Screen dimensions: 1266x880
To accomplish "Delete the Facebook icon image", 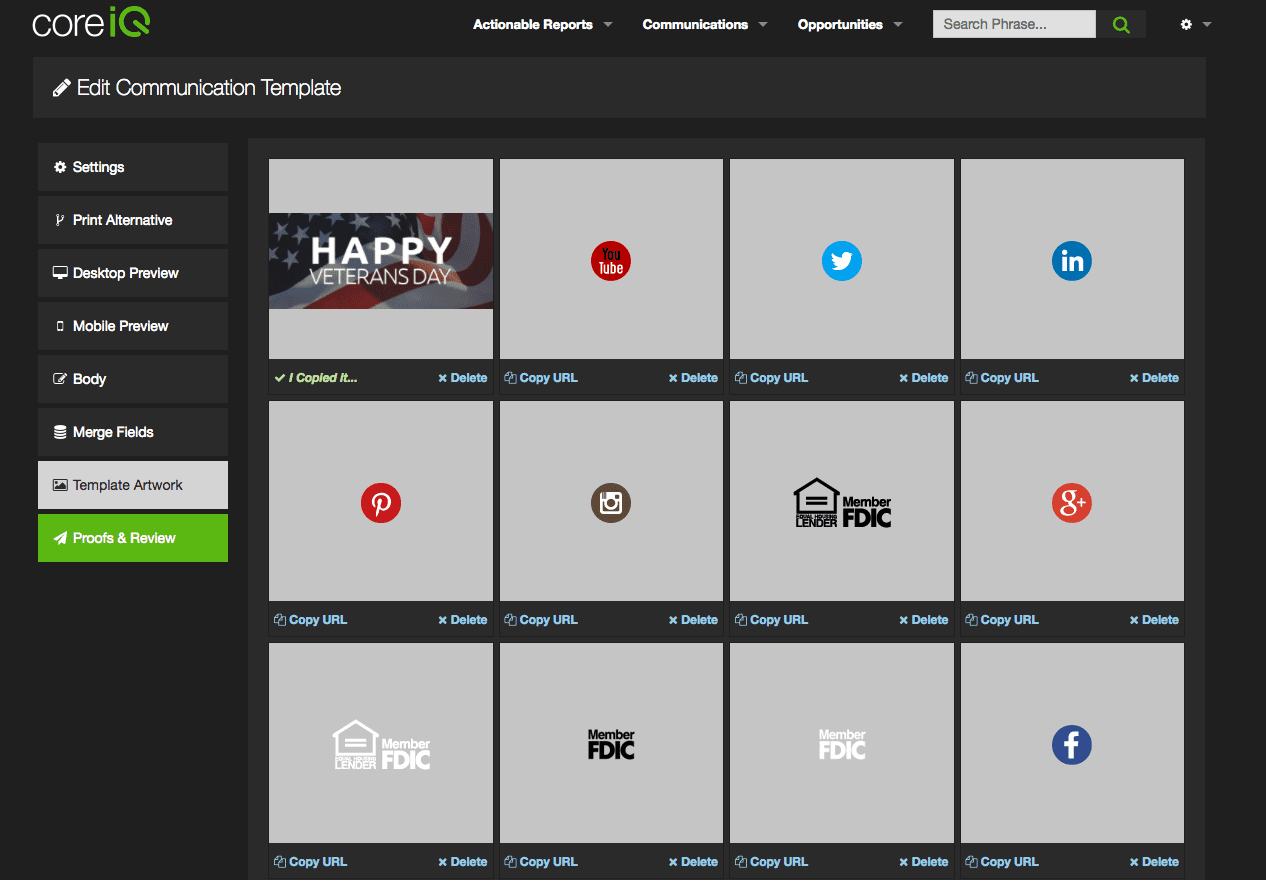I will point(1154,862).
